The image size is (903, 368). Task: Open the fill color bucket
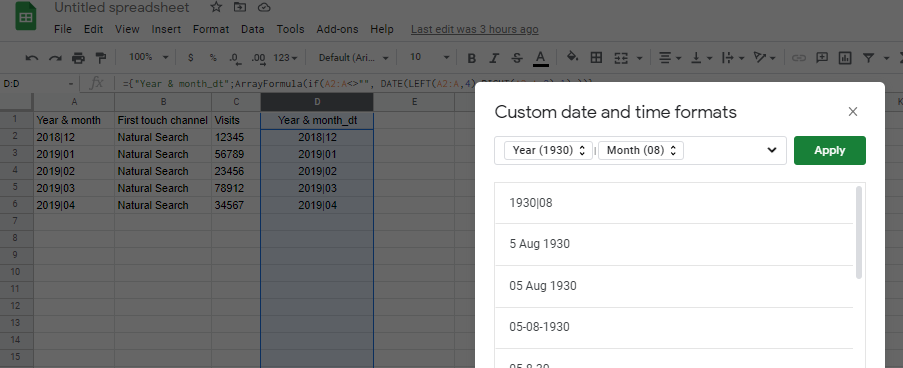572,57
